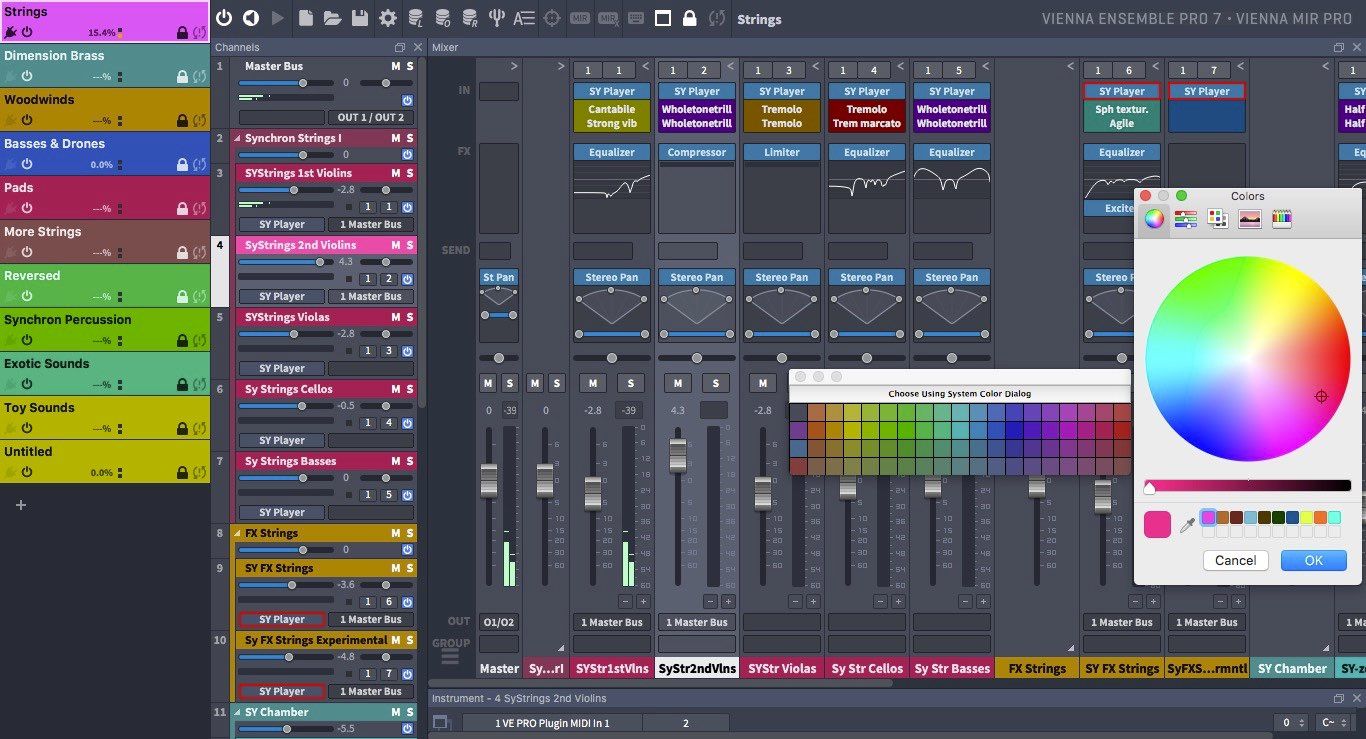1366x739 pixels.
Task: Click OK in the Colors dialog
Action: point(1313,561)
